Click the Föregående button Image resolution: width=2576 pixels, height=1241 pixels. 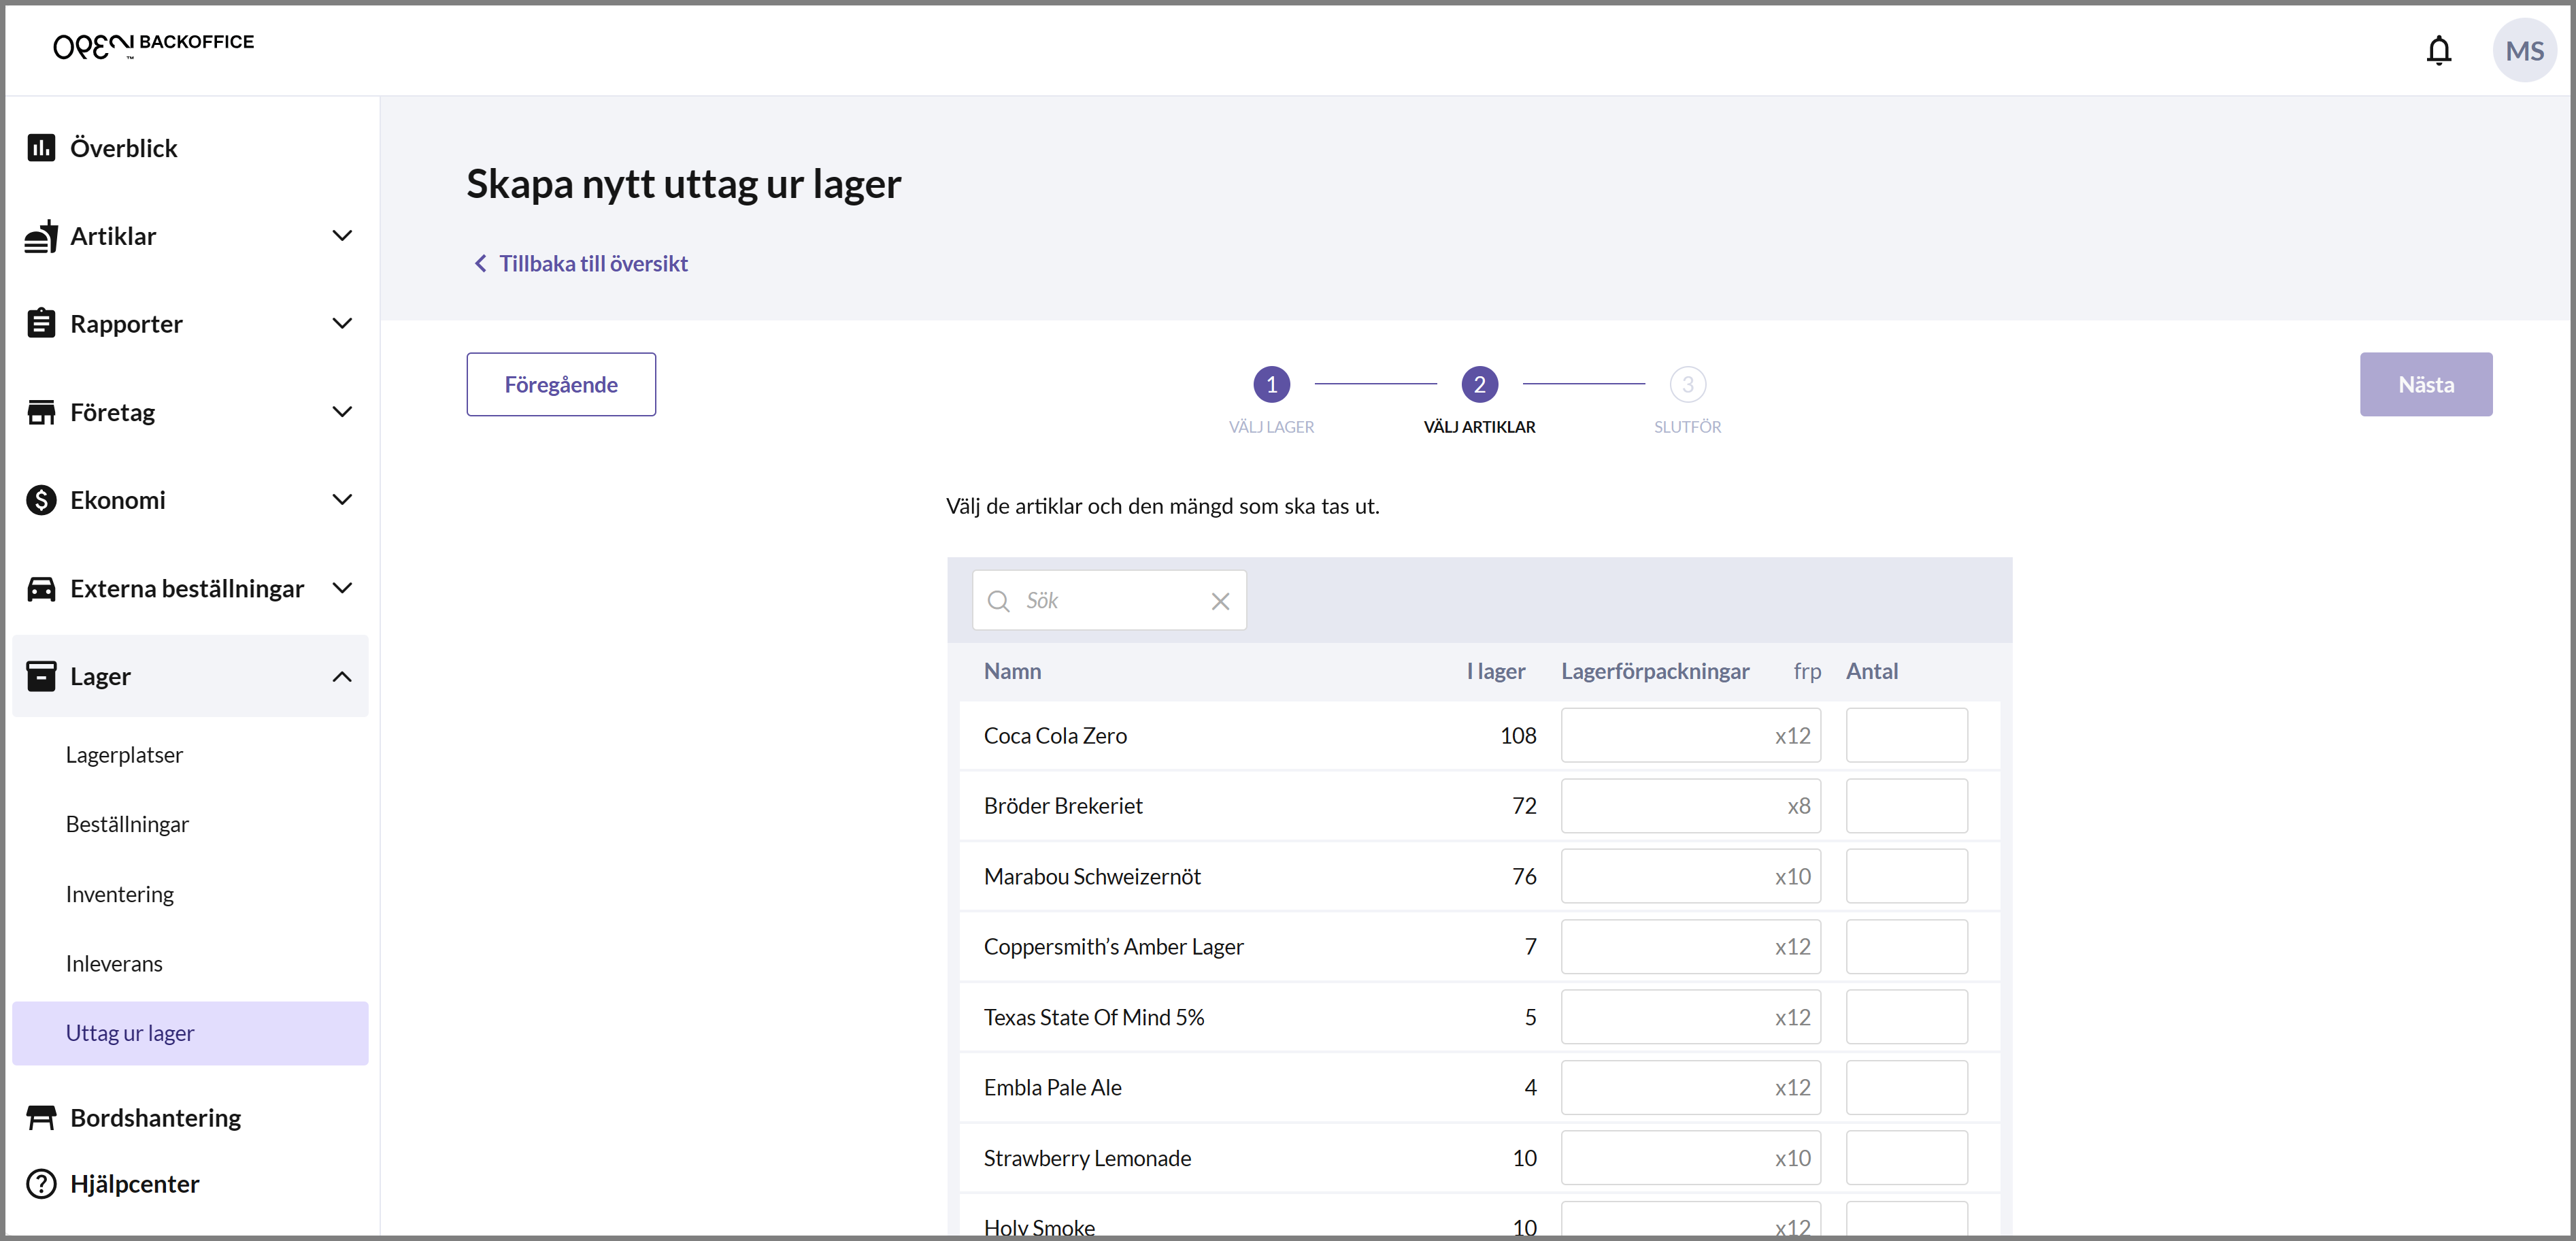561,384
